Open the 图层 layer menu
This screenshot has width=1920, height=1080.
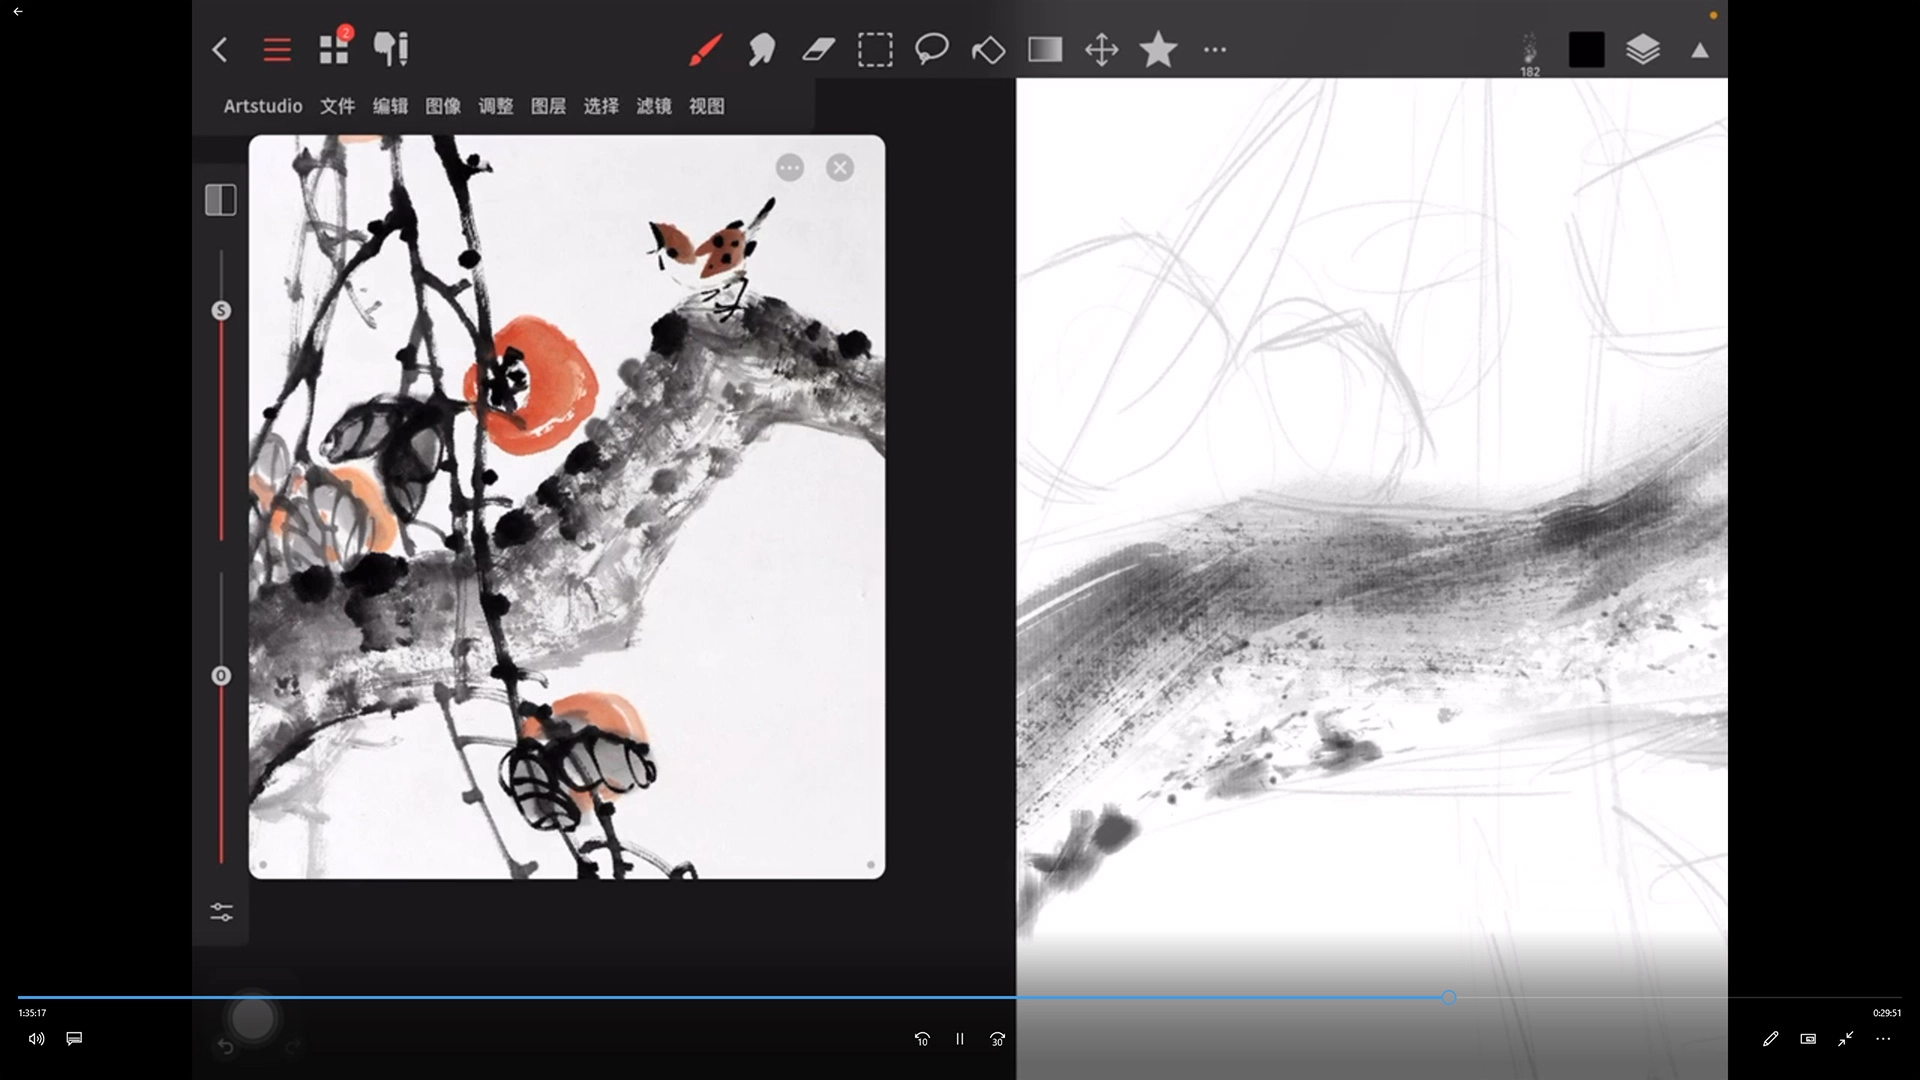[x=548, y=106]
